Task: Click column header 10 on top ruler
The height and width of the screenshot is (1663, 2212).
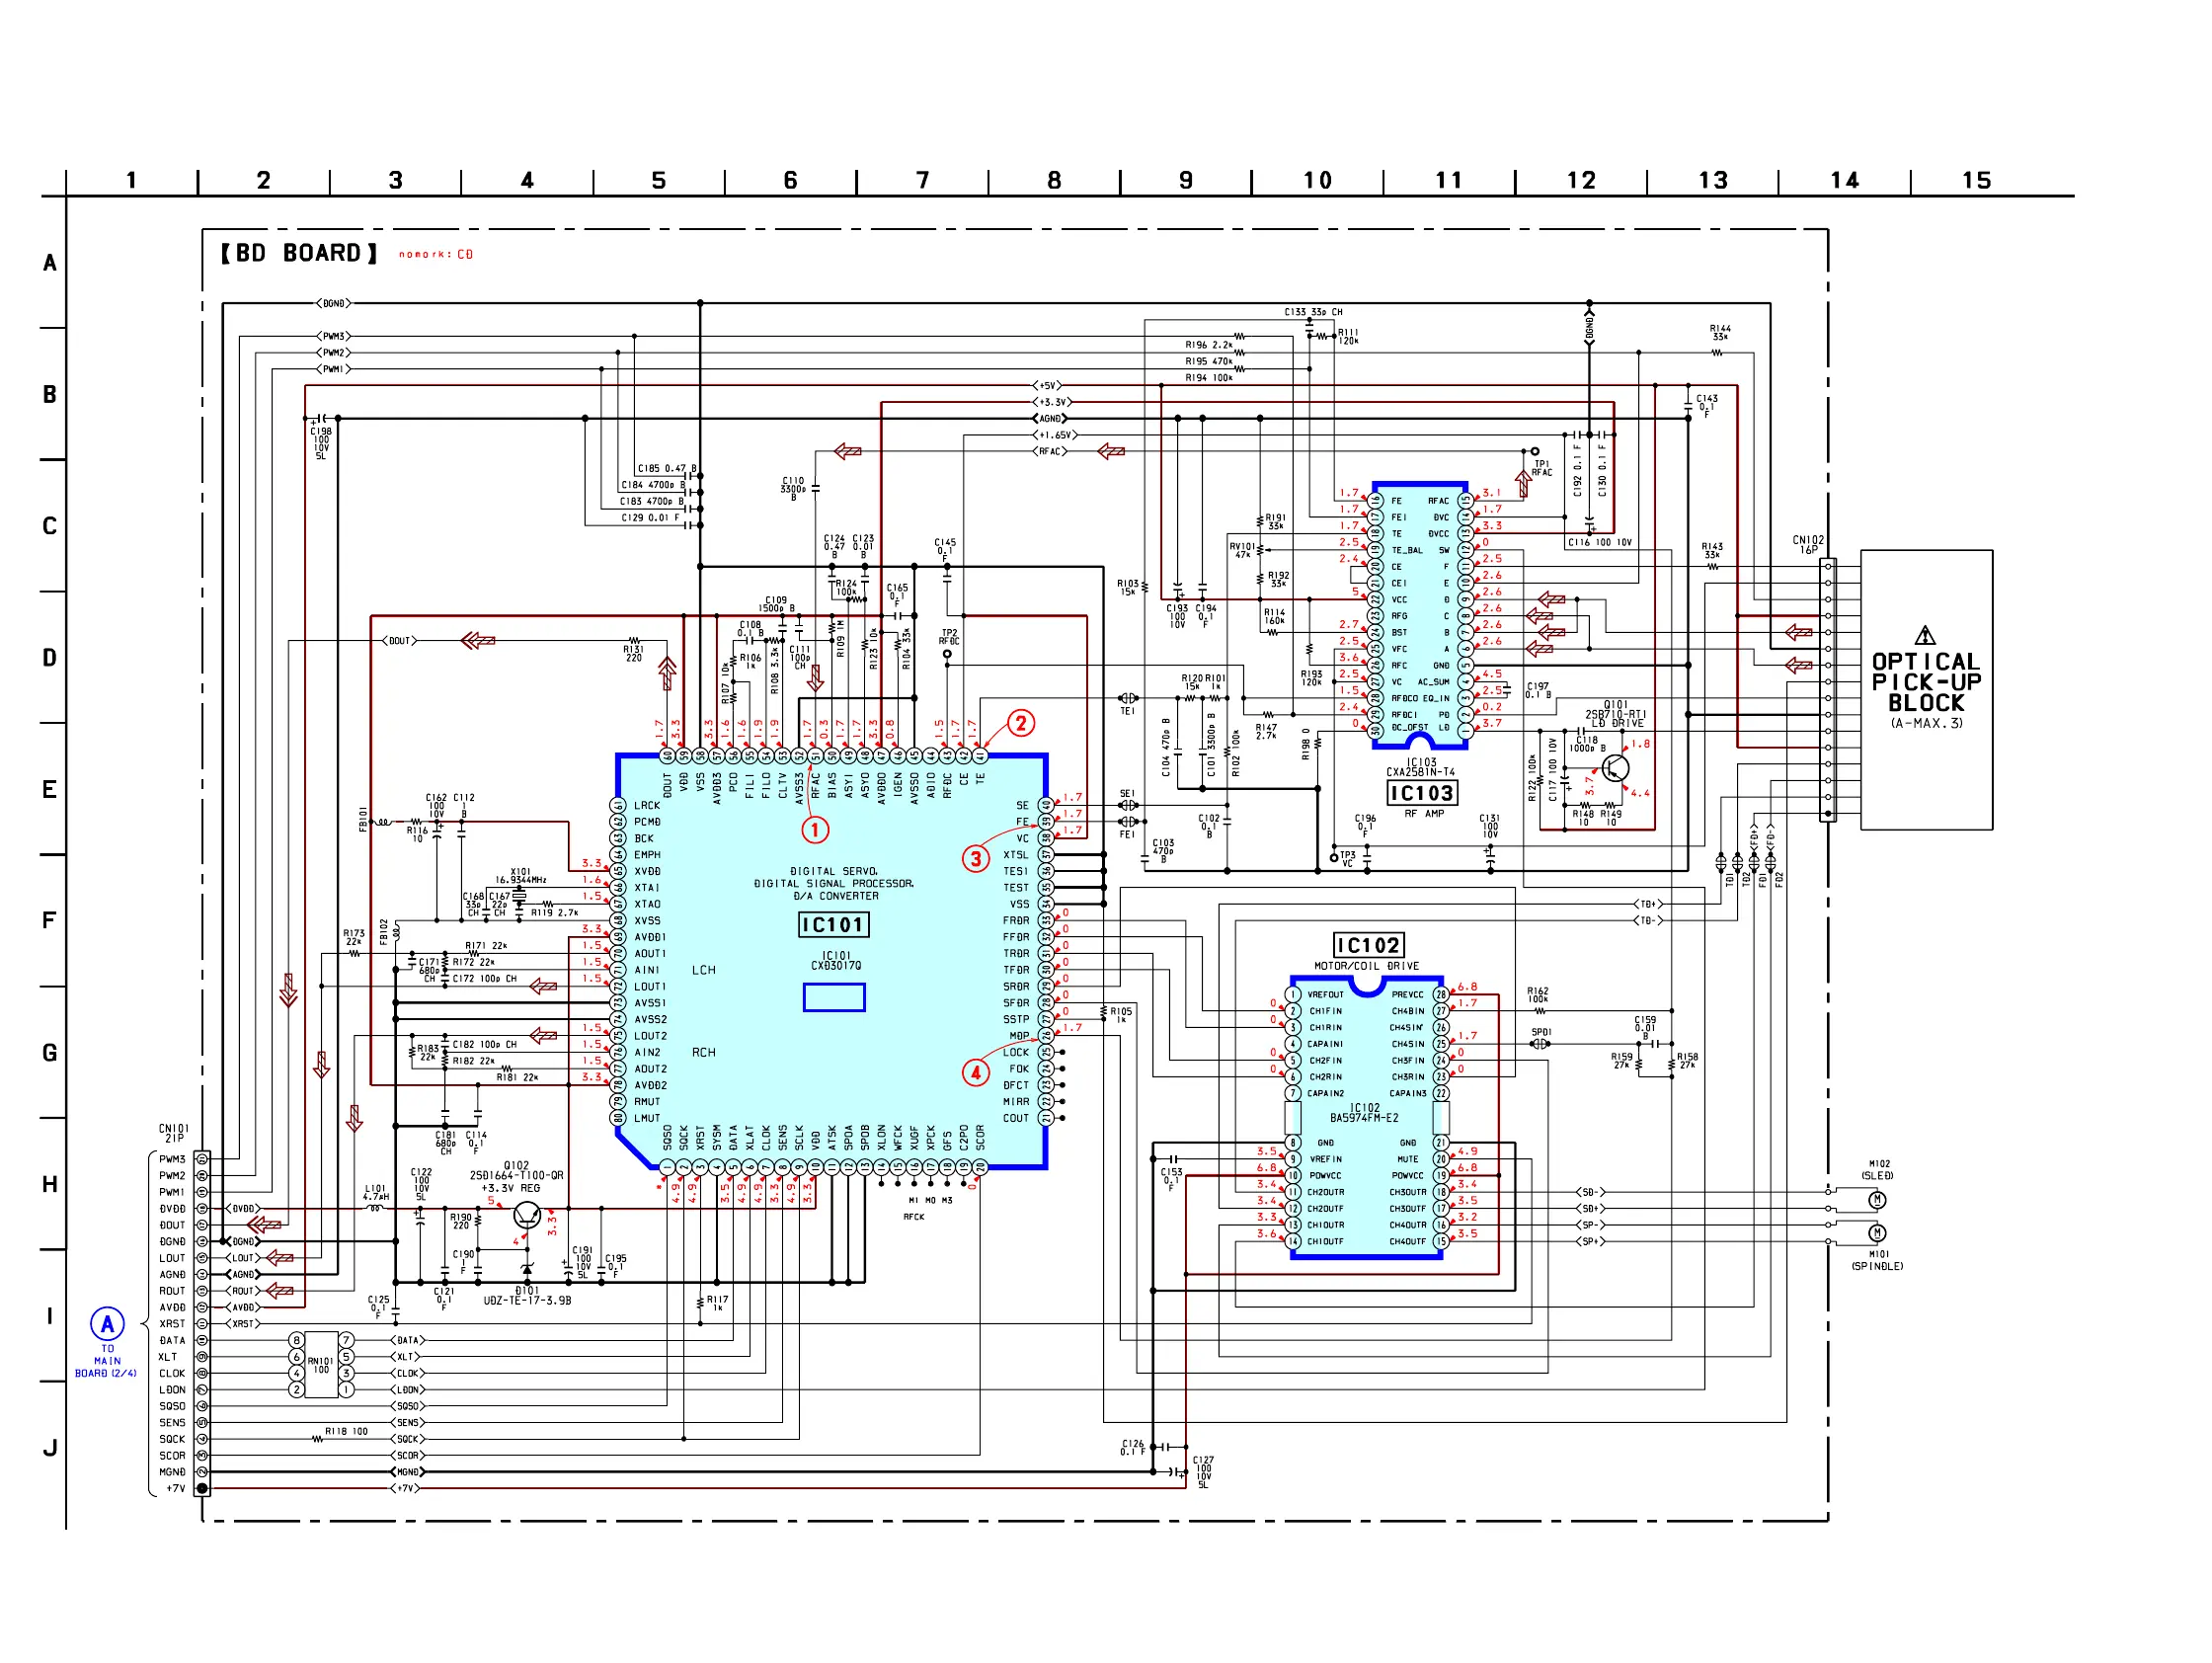Action: pos(1317,181)
